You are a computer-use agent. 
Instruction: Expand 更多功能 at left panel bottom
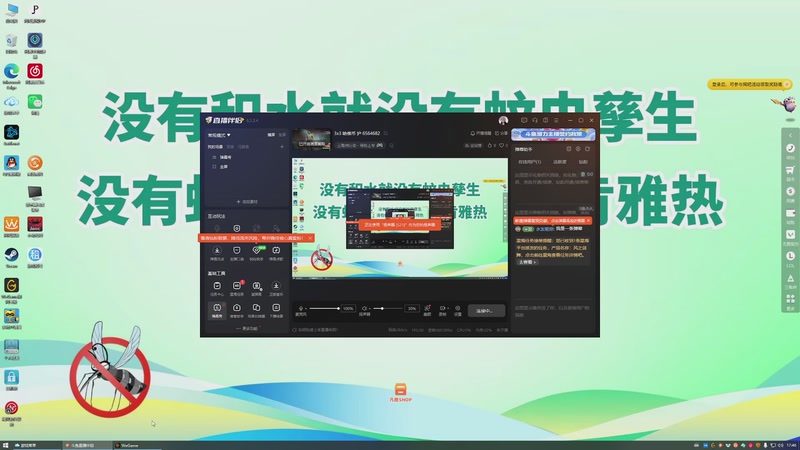(x=248, y=329)
